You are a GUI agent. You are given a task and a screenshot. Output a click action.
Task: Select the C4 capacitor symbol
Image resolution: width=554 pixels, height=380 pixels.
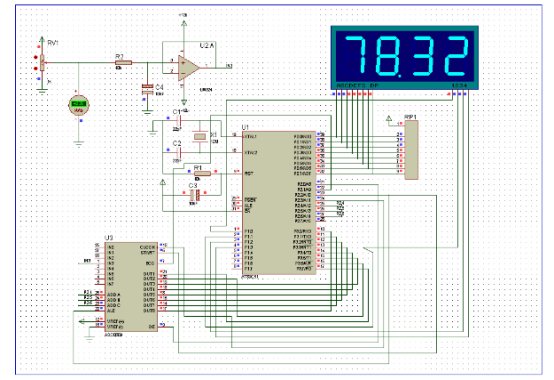coord(148,89)
